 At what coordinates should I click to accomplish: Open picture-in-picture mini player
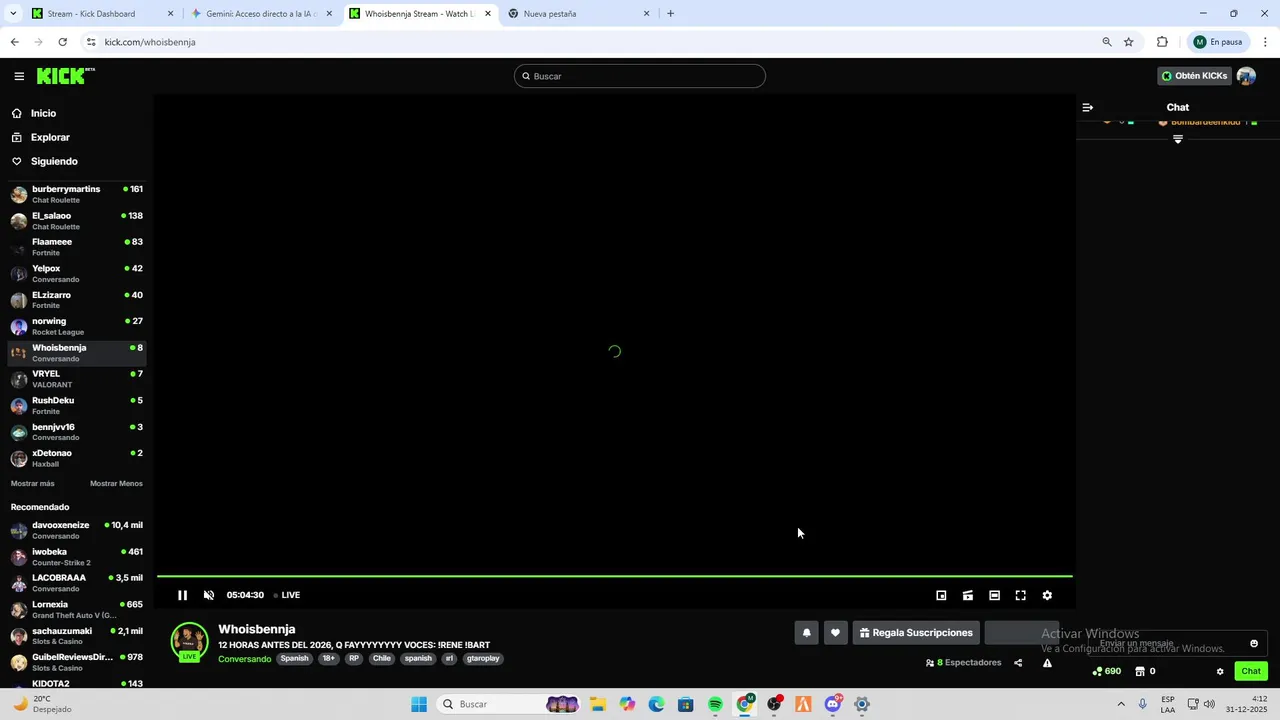pyautogui.click(x=941, y=595)
